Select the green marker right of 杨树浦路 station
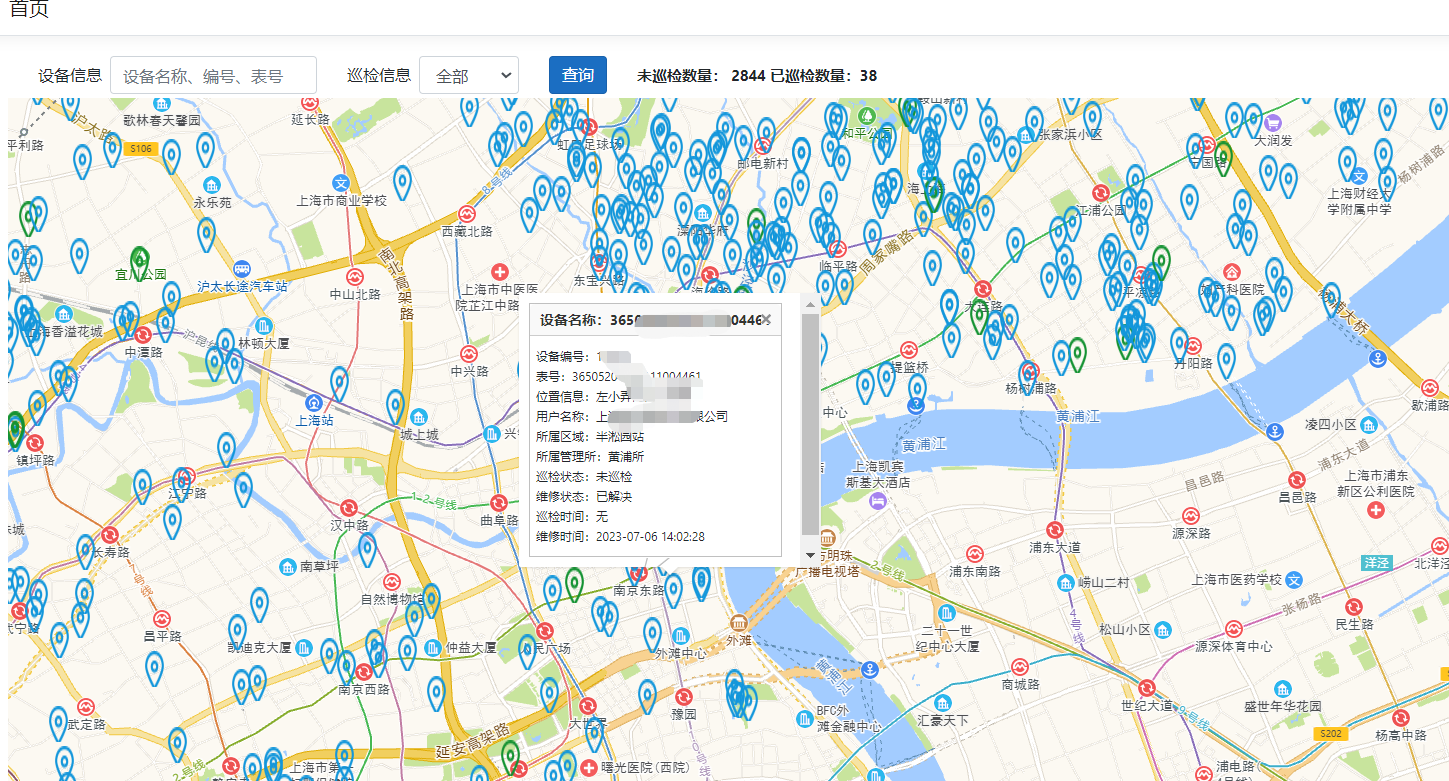The width and height of the screenshot is (1449, 781). 1077,354
